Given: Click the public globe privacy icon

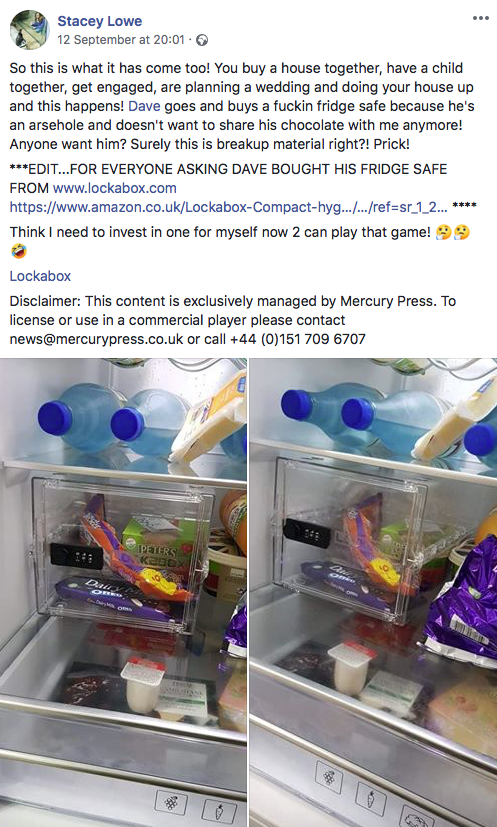Looking at the screenshot, I should click(202, 40).
